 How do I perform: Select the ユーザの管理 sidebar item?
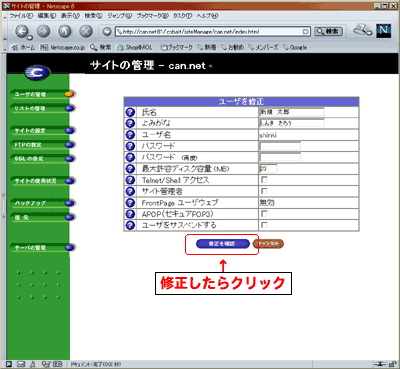pyautogui.click(x=43, y=94)
